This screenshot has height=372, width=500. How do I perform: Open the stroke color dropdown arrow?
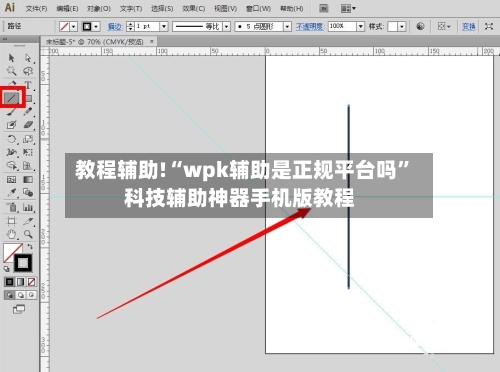coord(96,26)
